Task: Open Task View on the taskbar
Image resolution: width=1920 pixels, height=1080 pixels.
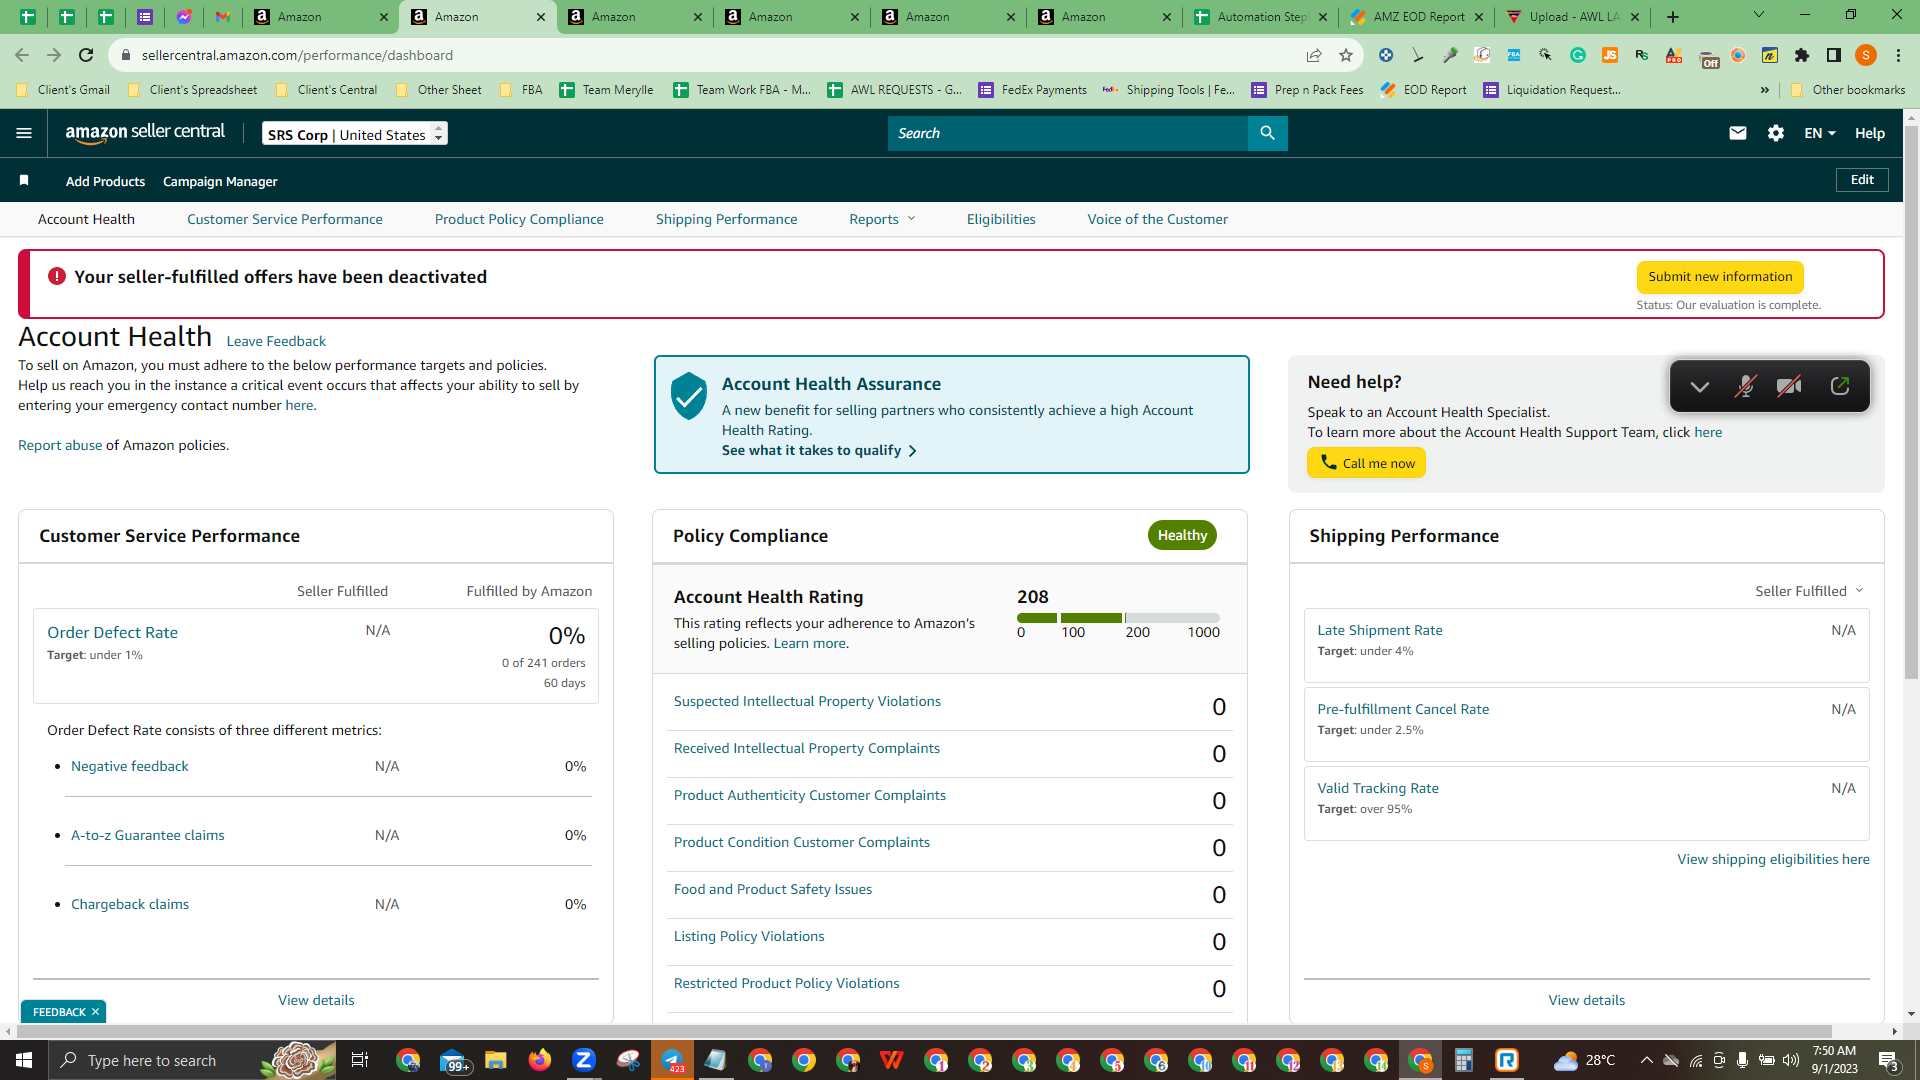Action: tap(360, 1060)
